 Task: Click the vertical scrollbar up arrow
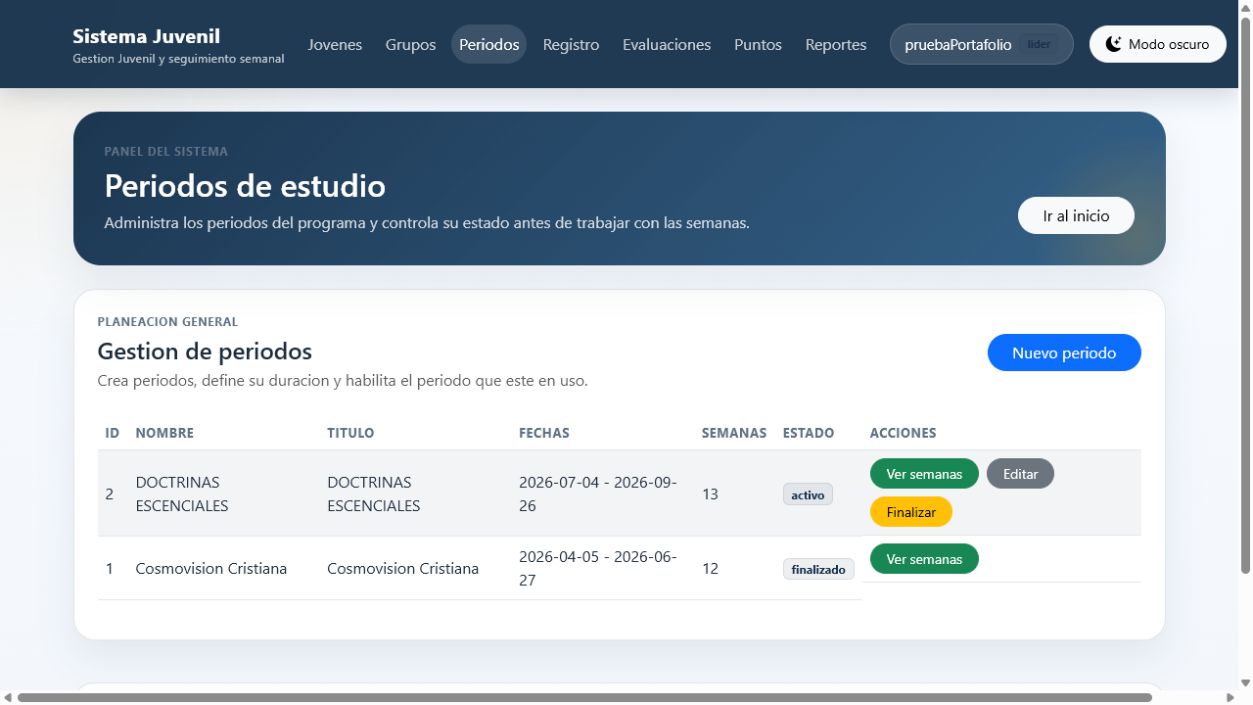pos(1245,7)
